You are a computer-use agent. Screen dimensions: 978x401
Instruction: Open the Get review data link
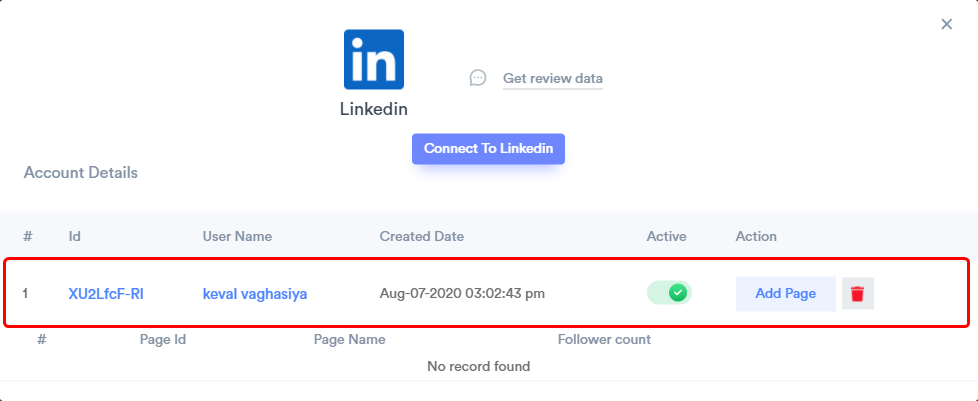[x=553, y=79]
